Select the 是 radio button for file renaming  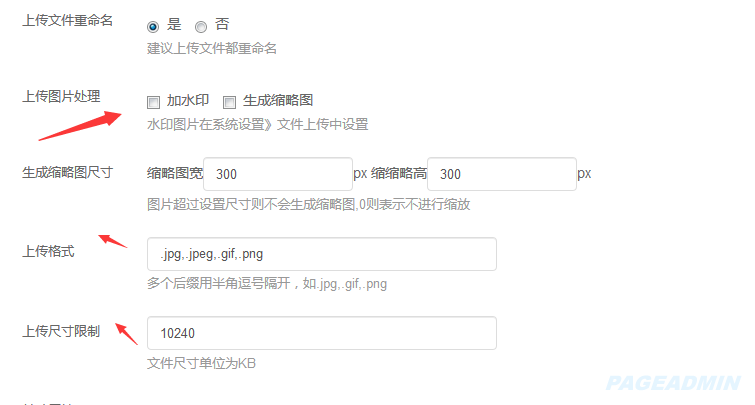pos(153,26)
